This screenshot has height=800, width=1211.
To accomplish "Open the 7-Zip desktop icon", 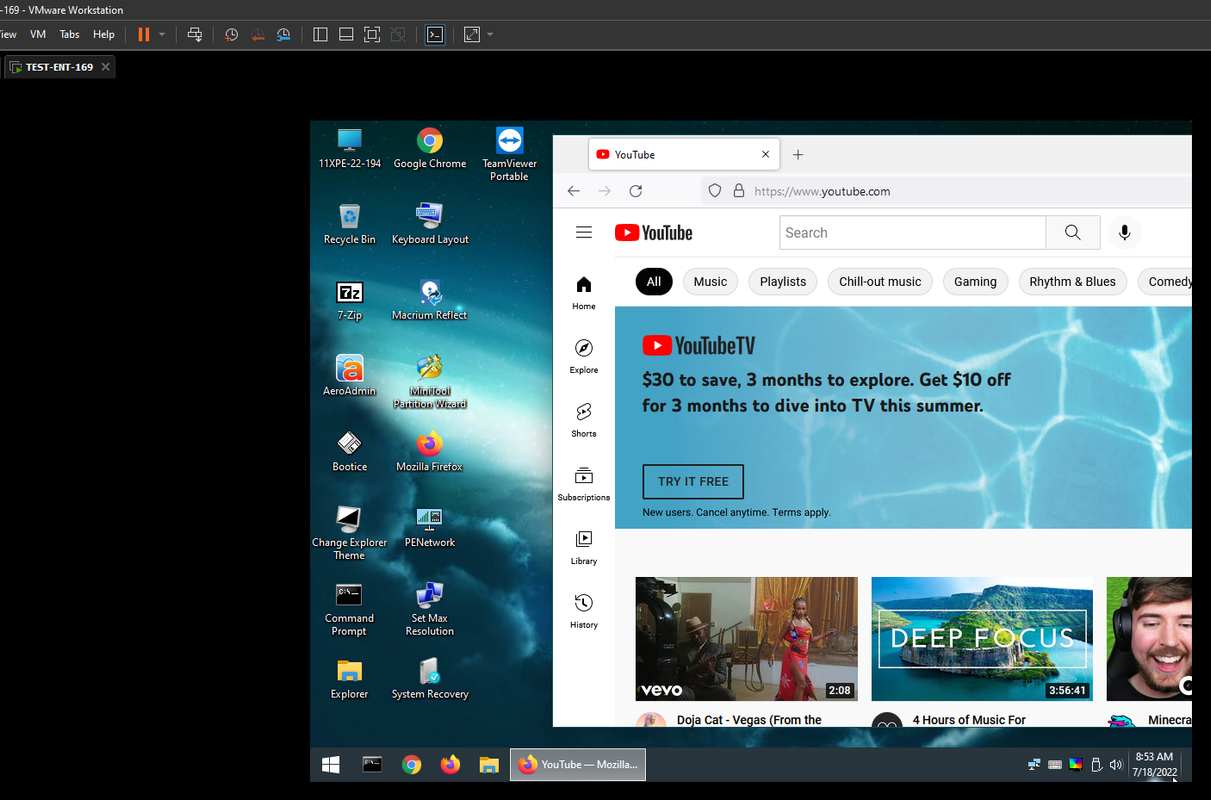I will (350, 300).
